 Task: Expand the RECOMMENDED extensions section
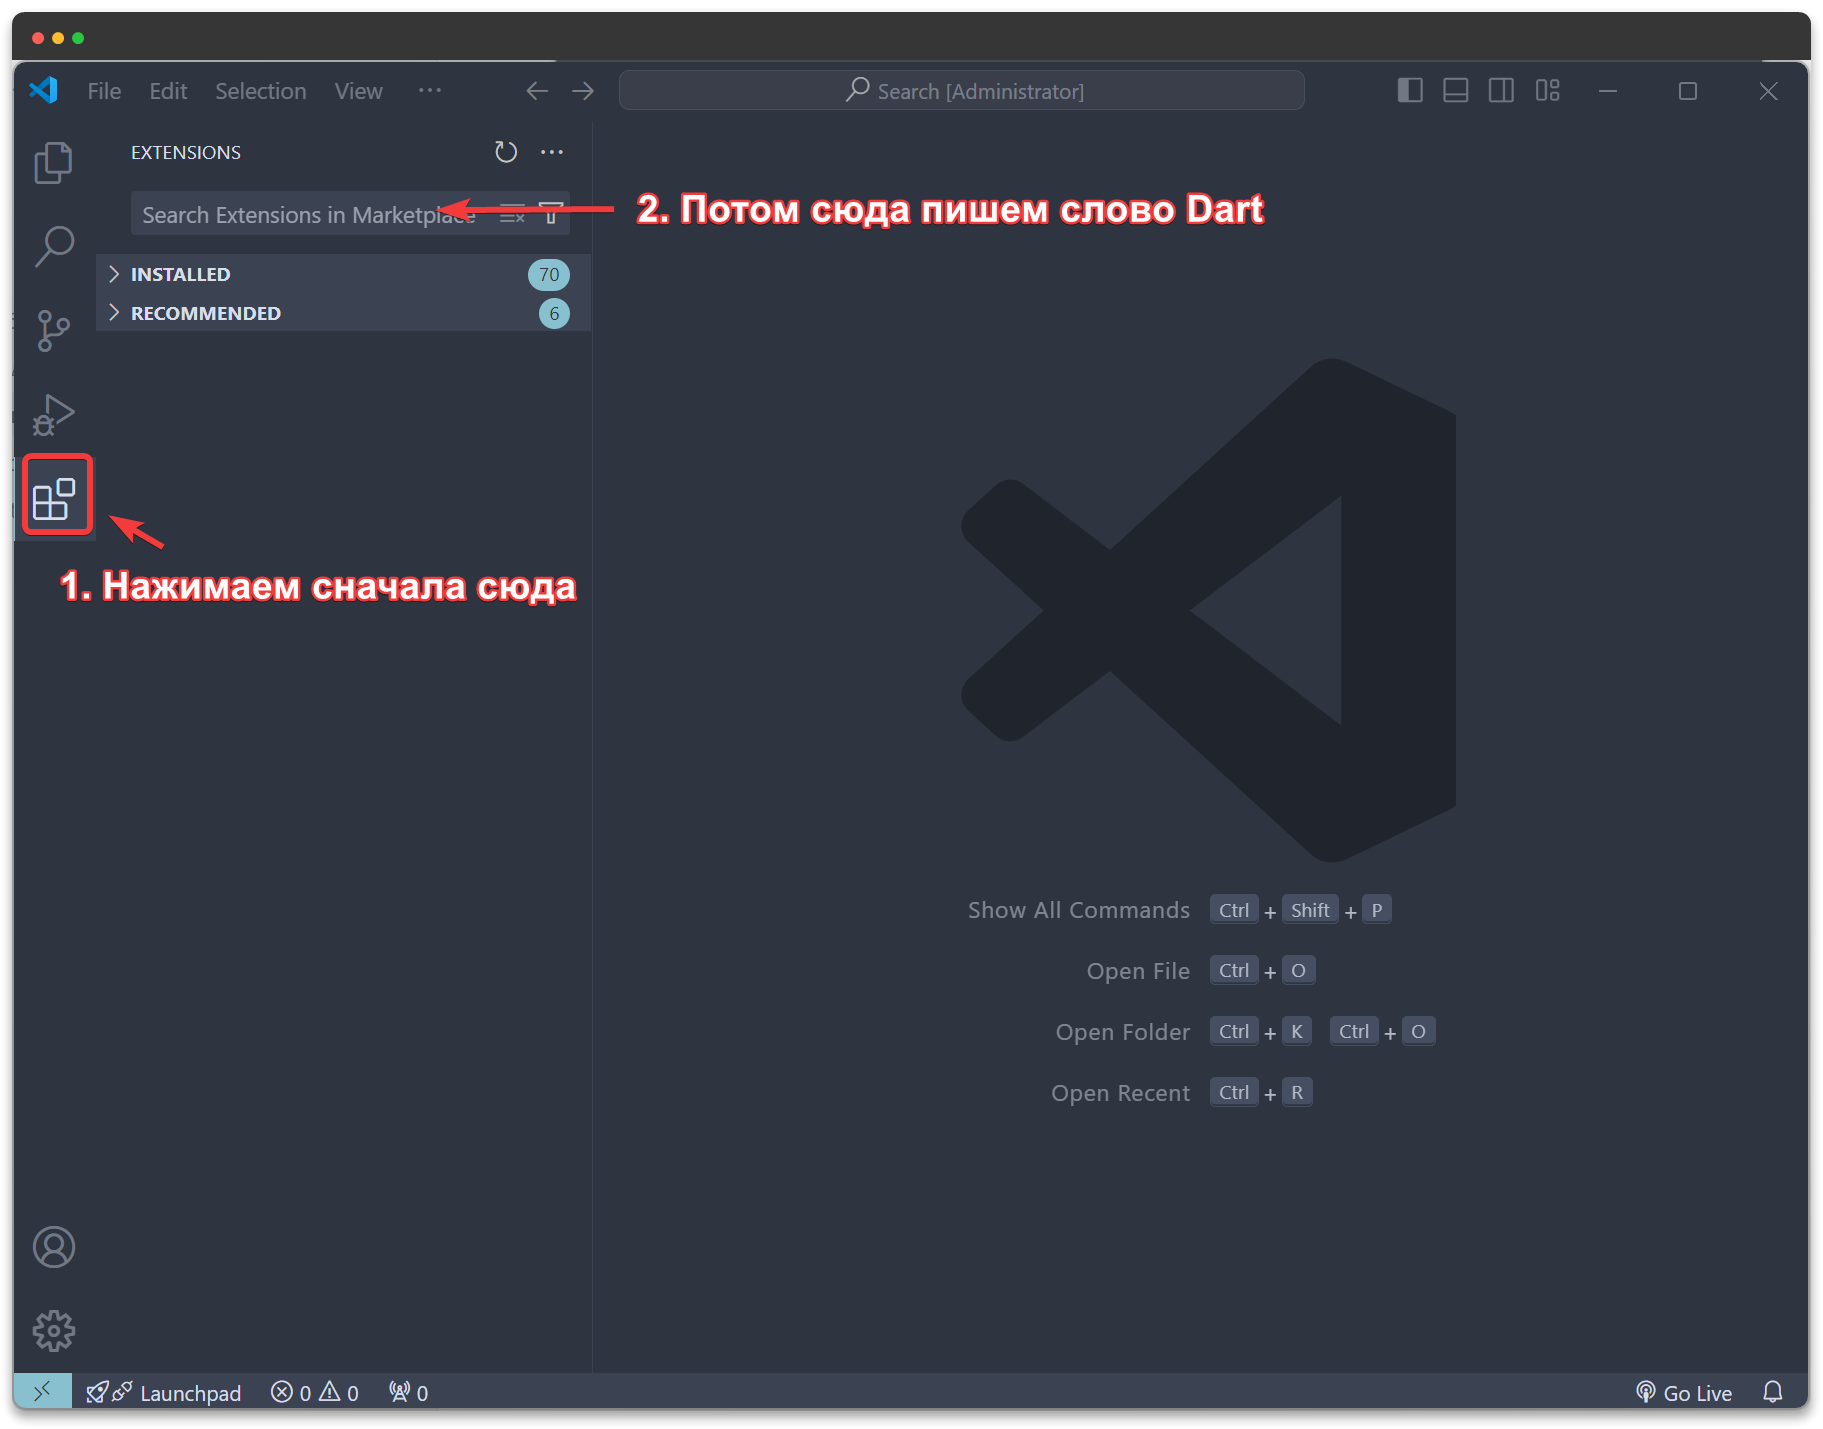coord(205,313)
